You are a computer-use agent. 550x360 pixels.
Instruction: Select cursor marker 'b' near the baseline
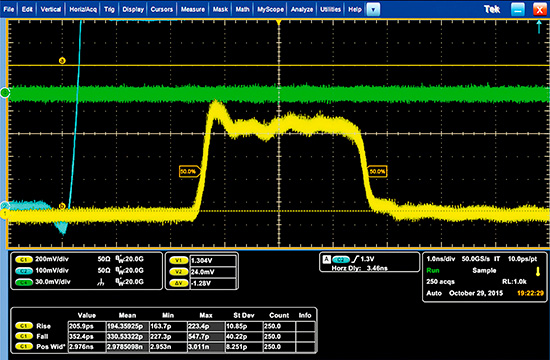pos(62,206)
